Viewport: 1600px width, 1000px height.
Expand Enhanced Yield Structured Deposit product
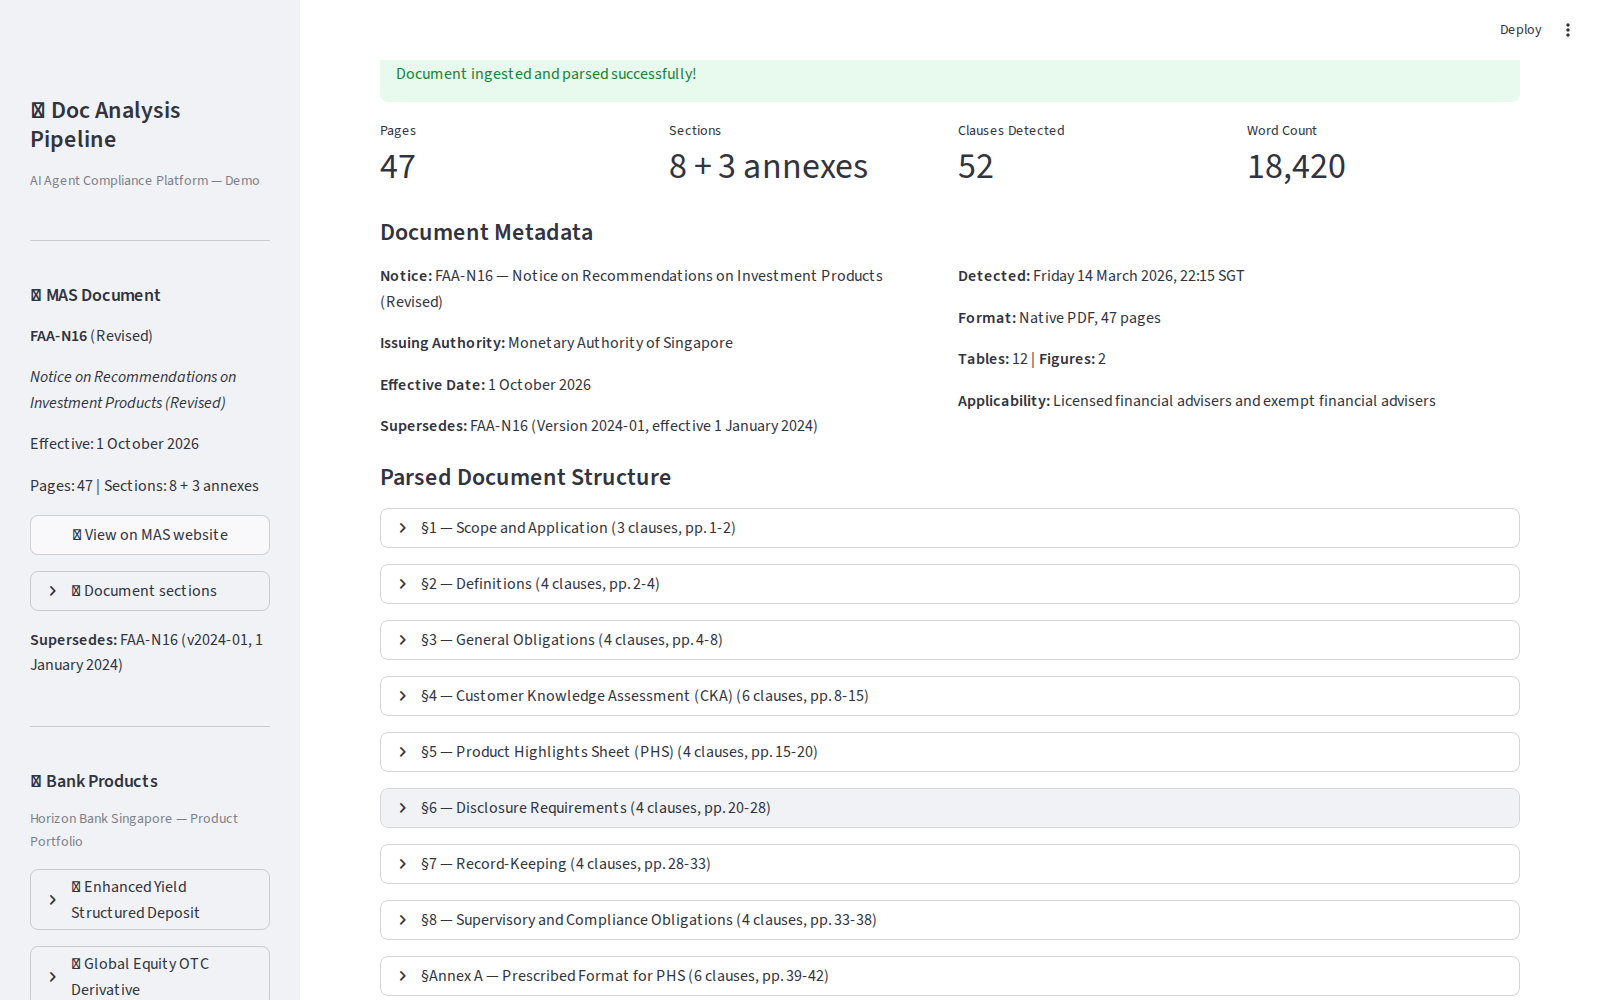click(x=150, y=900)
